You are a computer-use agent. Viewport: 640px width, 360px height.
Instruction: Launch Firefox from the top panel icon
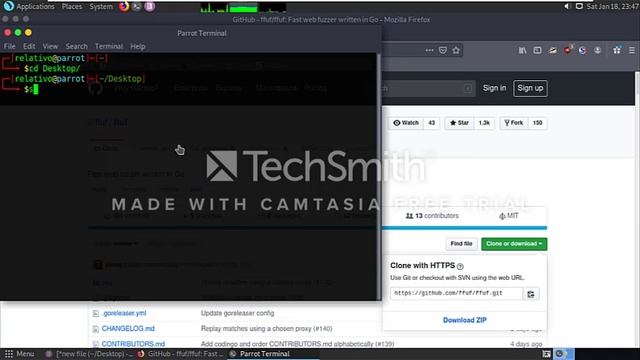click(x=124, y=7)
